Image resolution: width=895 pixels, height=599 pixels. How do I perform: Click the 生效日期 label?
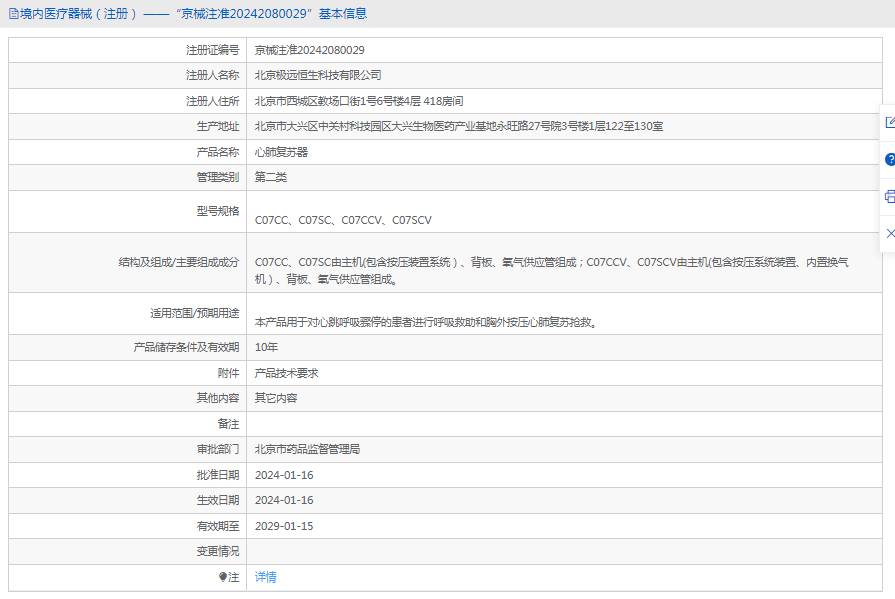218,500
